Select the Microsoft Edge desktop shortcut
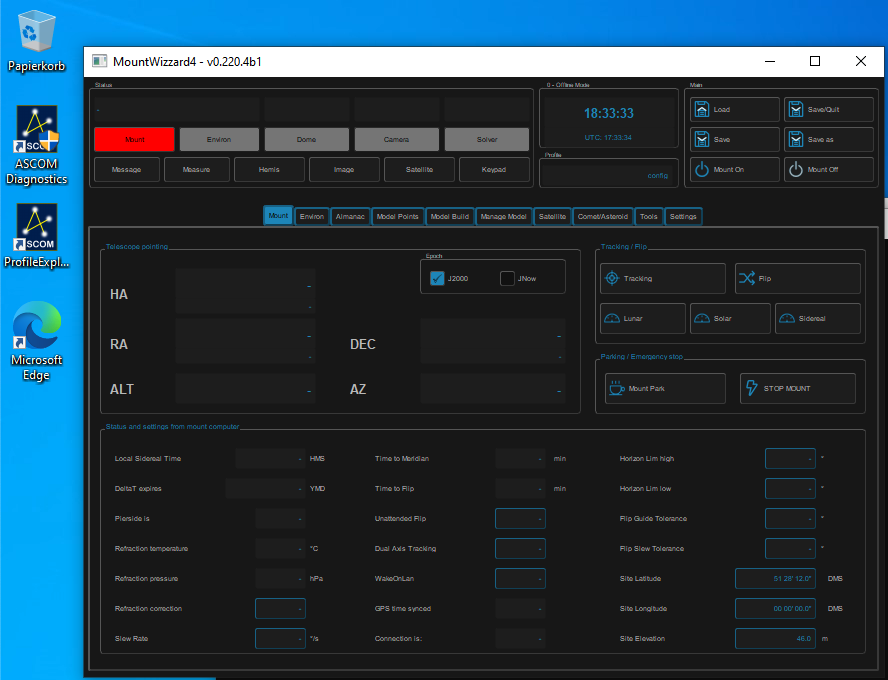Viewport: 888px width, 680px height. [36, 341]
